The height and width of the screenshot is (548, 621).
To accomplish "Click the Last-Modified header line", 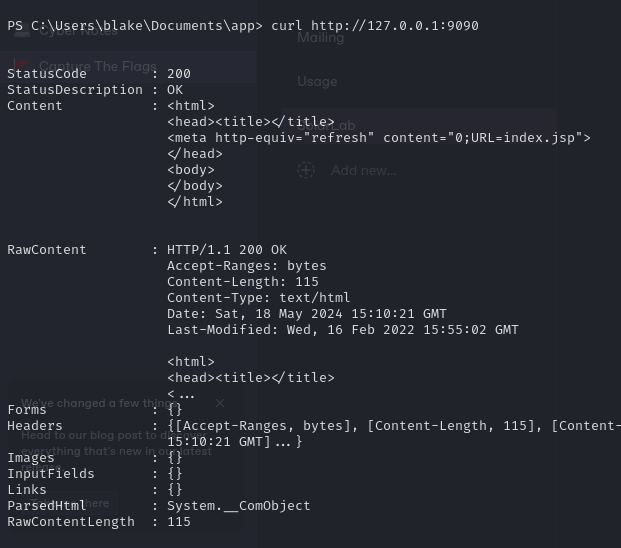I will [x=343, y=329].
